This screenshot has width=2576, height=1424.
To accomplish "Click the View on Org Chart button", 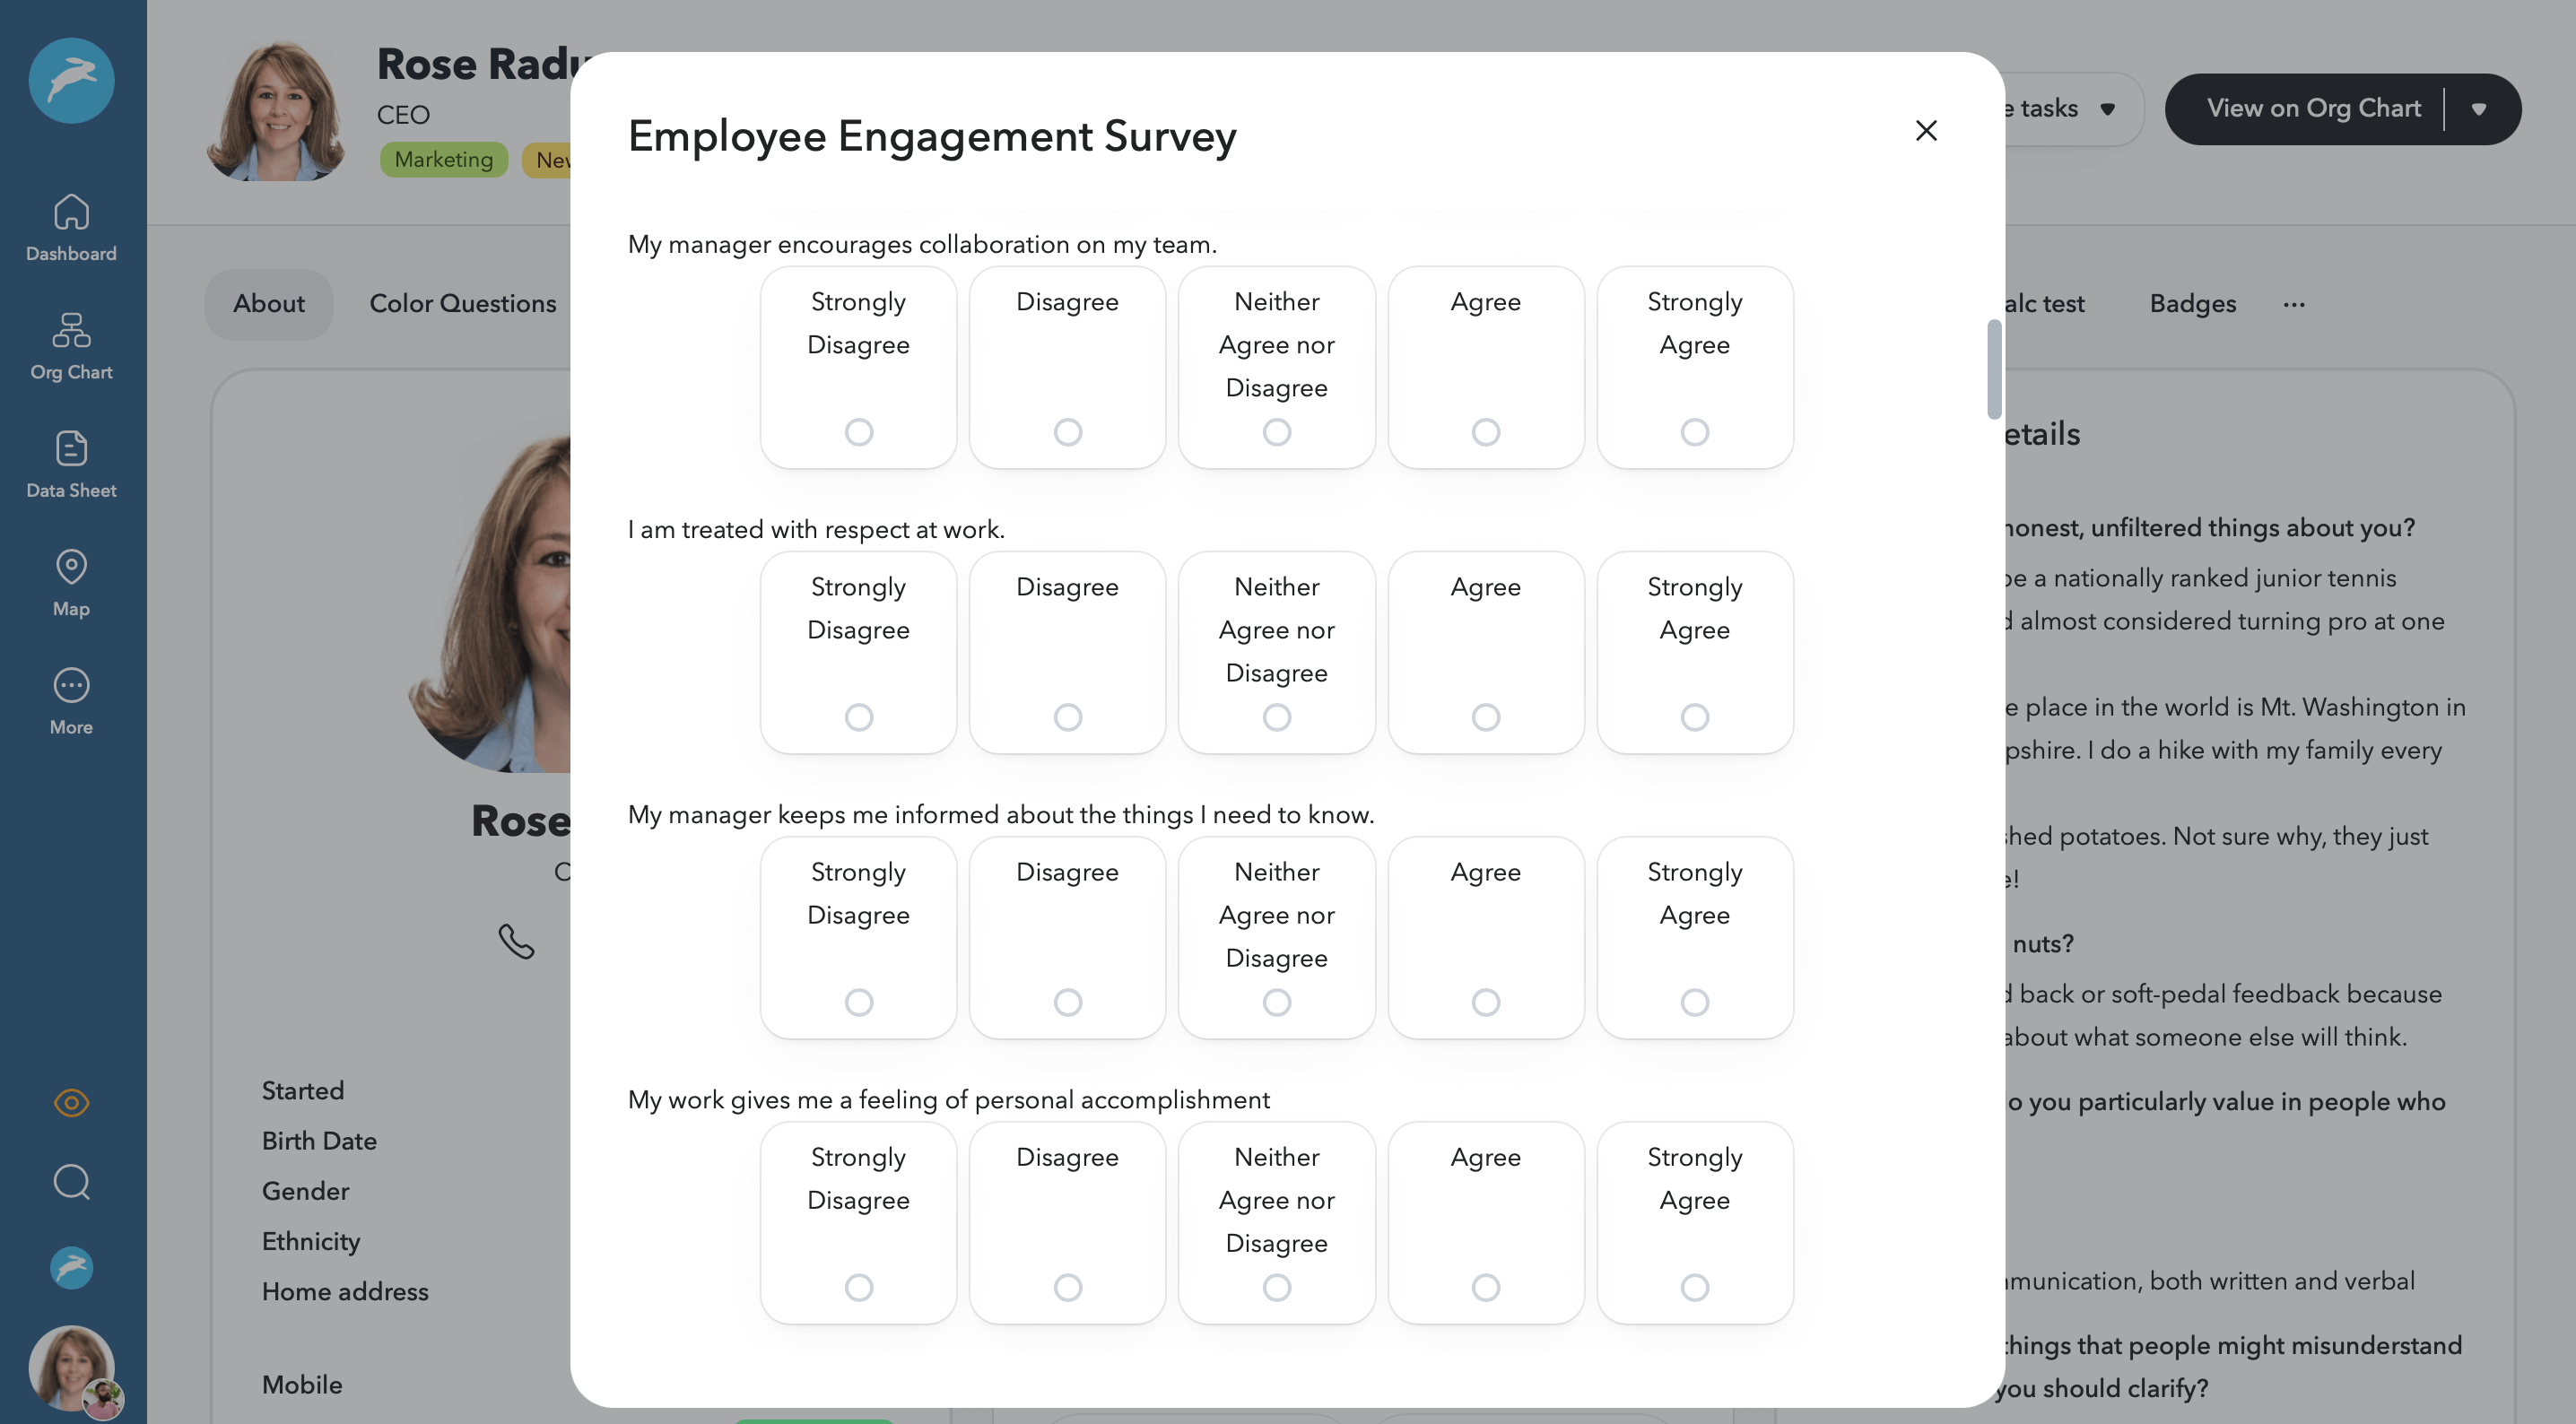I will [2315, 108].
